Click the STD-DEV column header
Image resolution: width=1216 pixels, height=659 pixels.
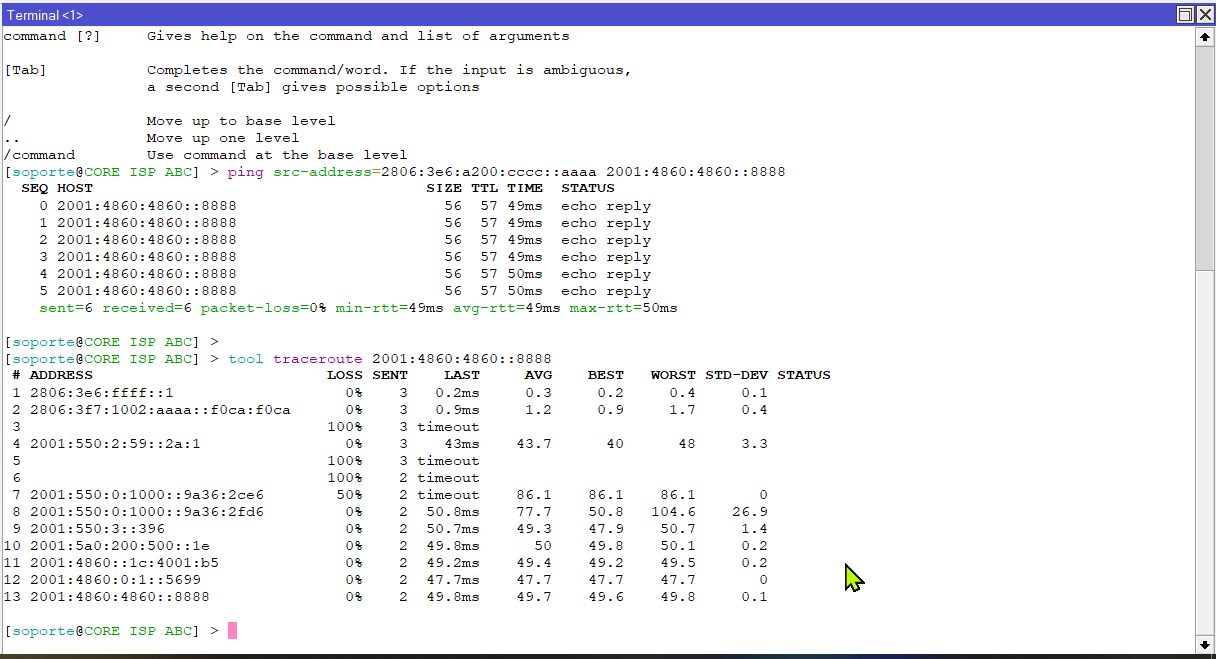pyautogui.click(x=736, y=376)
